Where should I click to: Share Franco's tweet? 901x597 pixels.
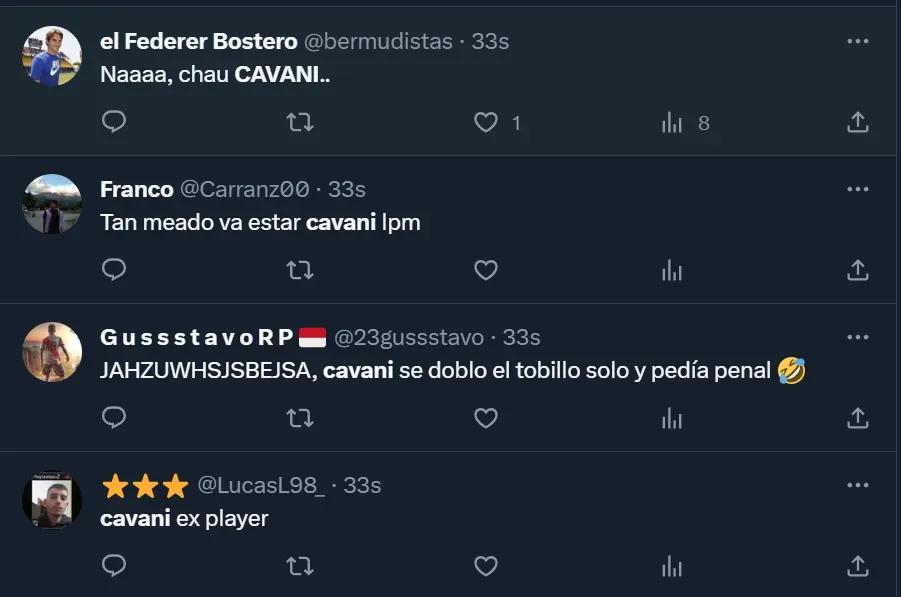click(857, 270)
